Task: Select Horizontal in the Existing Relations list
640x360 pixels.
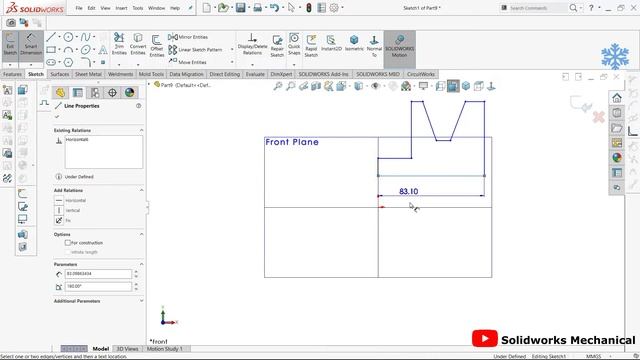Action: pos(77,140)
